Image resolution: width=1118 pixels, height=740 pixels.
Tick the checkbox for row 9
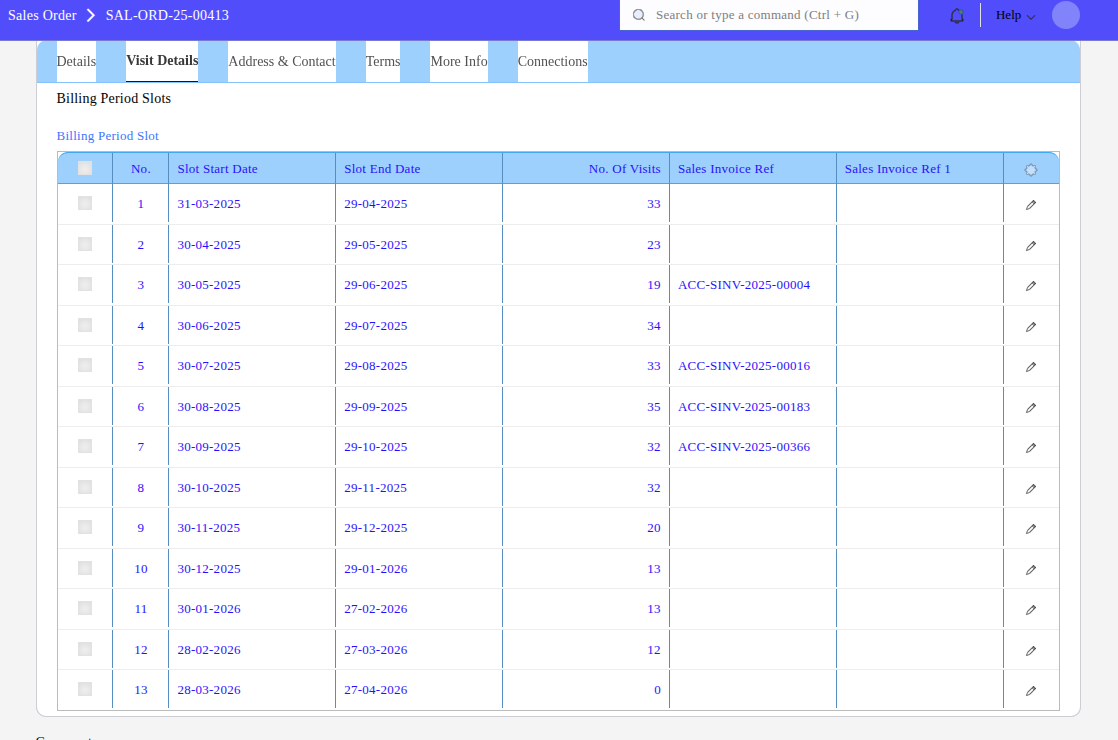85,527
